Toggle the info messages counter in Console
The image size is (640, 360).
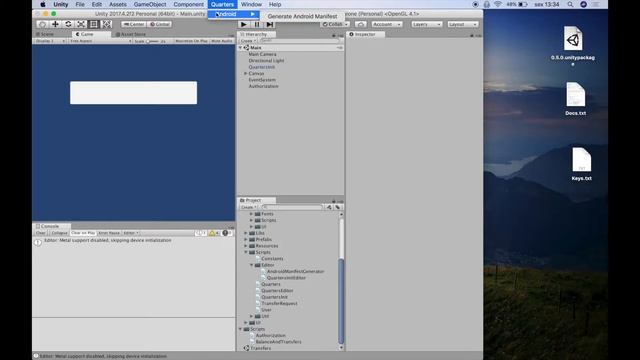tap(201, 233)
